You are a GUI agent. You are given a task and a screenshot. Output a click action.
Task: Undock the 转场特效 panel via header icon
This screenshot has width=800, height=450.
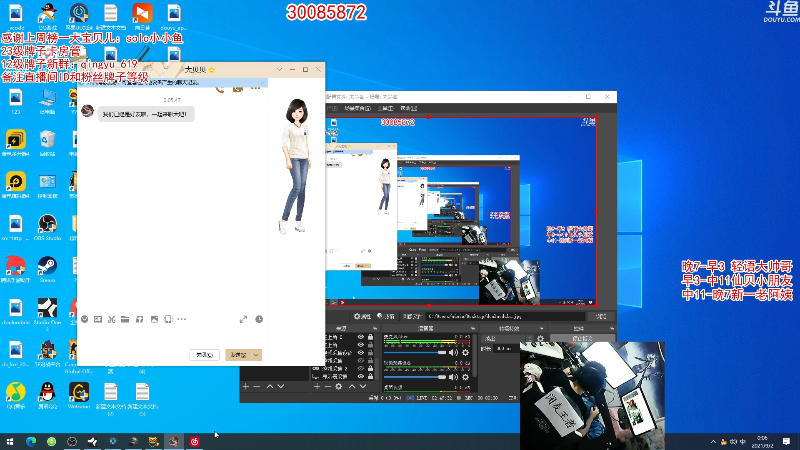[x=541, y=329]
